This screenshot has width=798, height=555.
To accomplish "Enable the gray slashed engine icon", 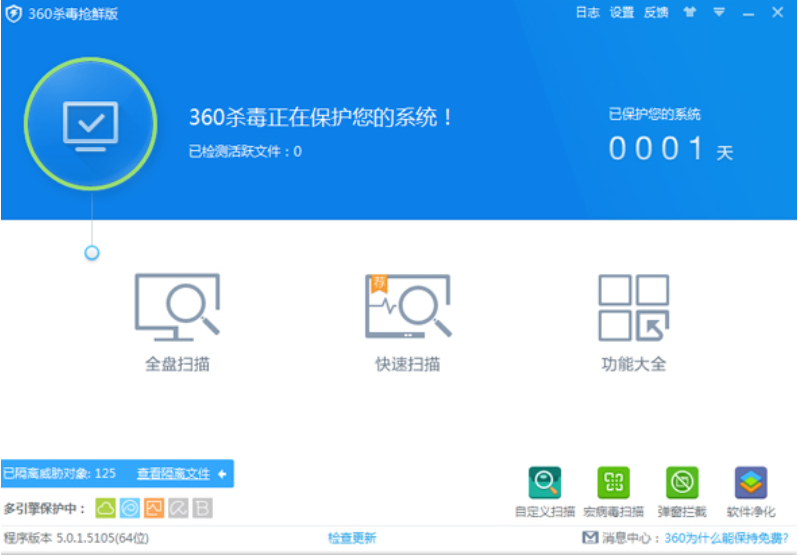I will coord(178,508).
